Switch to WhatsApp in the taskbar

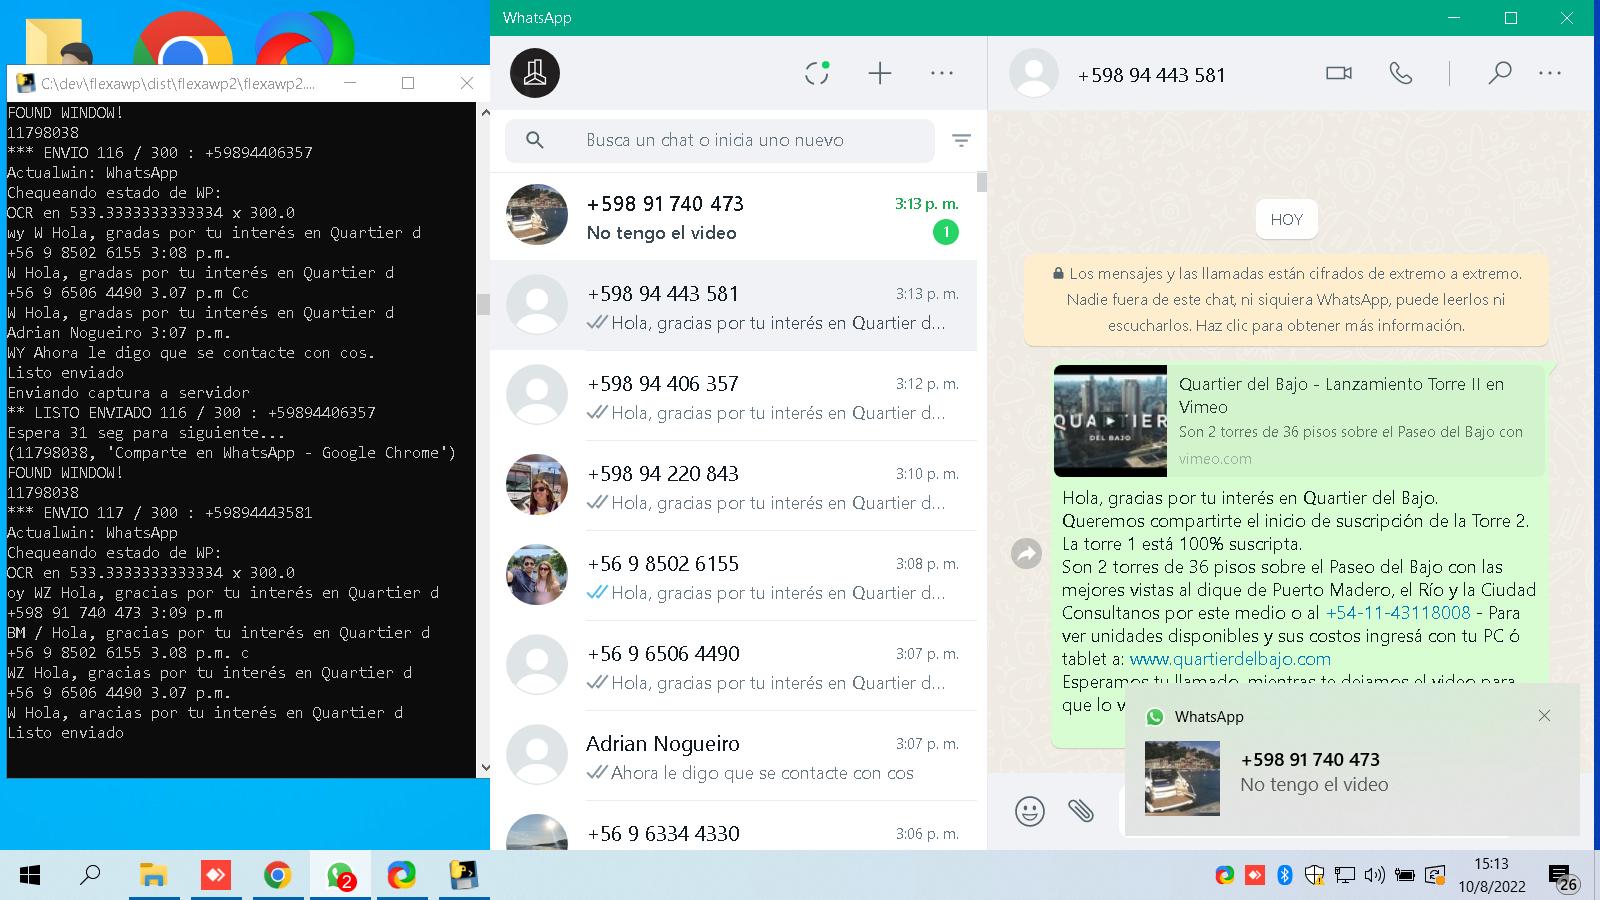[x=340, y=876]
